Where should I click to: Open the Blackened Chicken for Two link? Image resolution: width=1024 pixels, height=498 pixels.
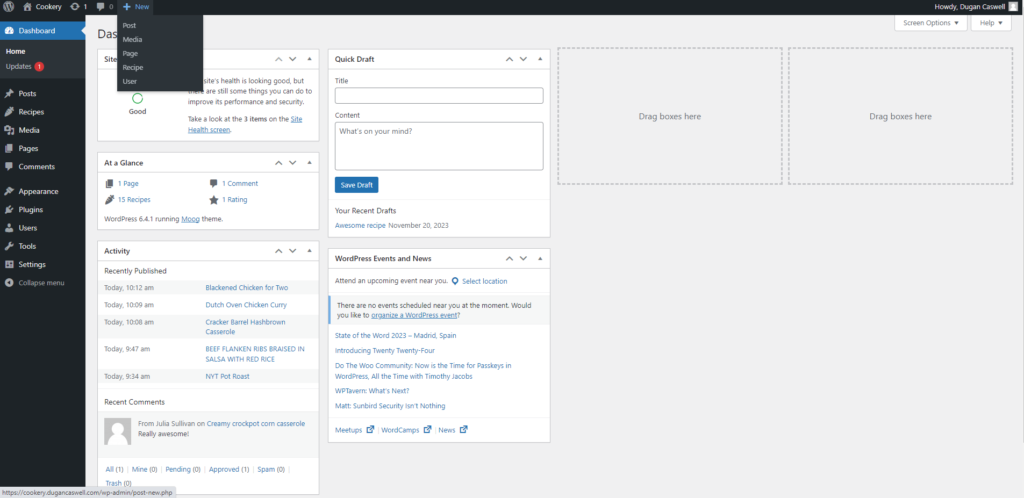tap(246, 288)
